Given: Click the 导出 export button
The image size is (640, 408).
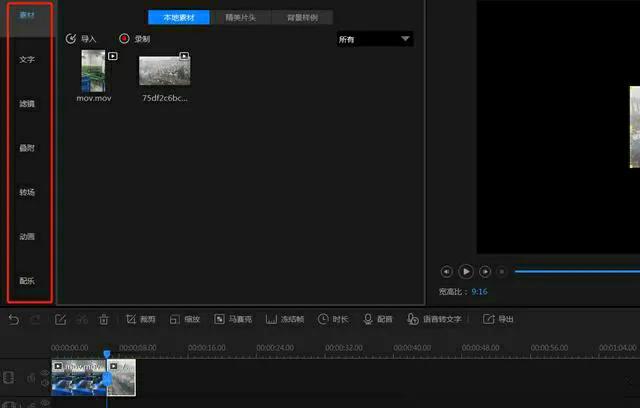Looking at the screenshot, I should pyautogui.click(x=498, y=319).
